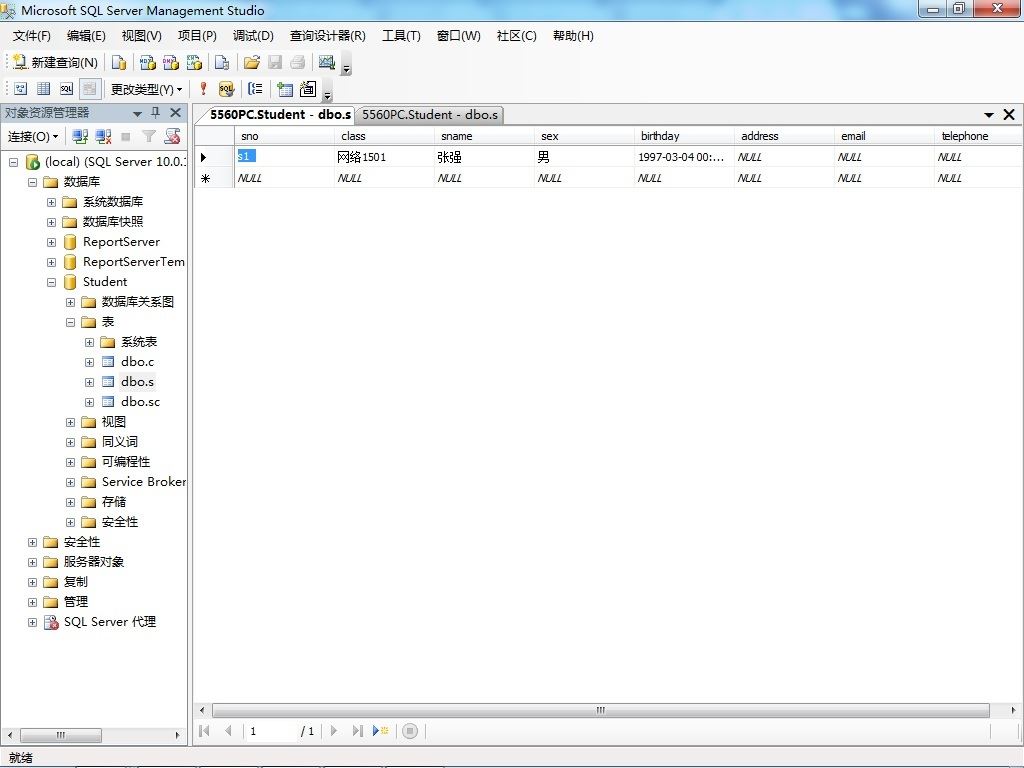
Task: Click the Add Group By icon
Action: (x=255, y=89)
